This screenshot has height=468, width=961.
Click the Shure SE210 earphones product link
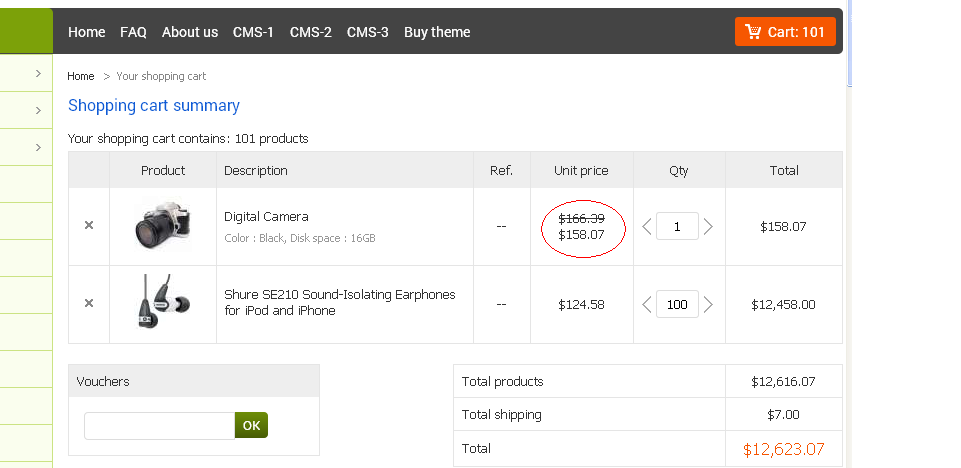coord(340,302)
